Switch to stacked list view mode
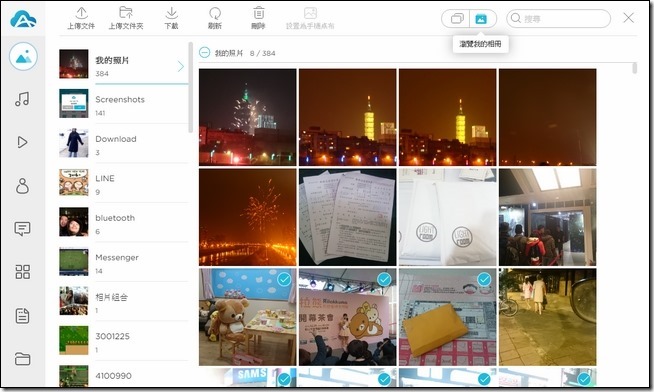654x392 pixels. [x=457, y=19]
